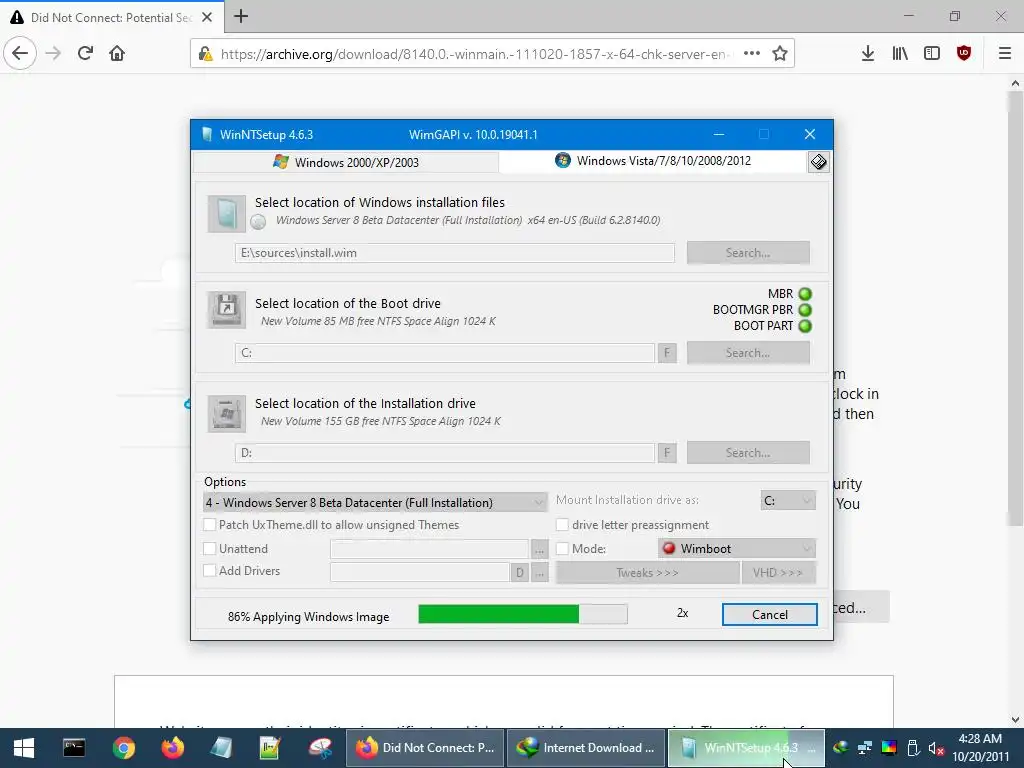
Task: Tick the Unattend checkbox
Action: (x=210, y=549)
